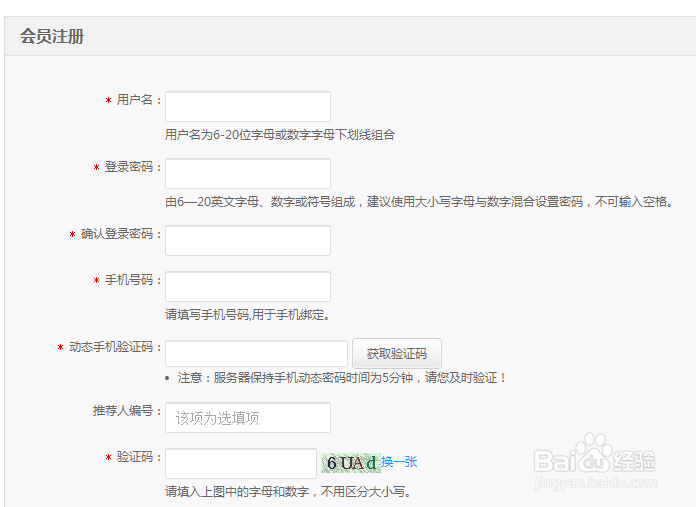Screen dimensions: 696x507
Task: Click the 换一张 link to refresh captcha
Action: click(399, 462)
